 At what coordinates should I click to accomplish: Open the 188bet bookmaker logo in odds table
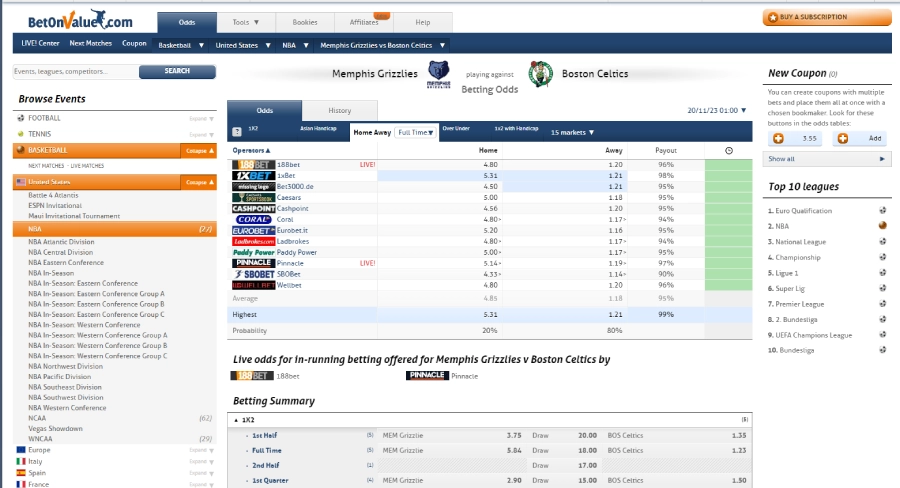click(253, 165)
